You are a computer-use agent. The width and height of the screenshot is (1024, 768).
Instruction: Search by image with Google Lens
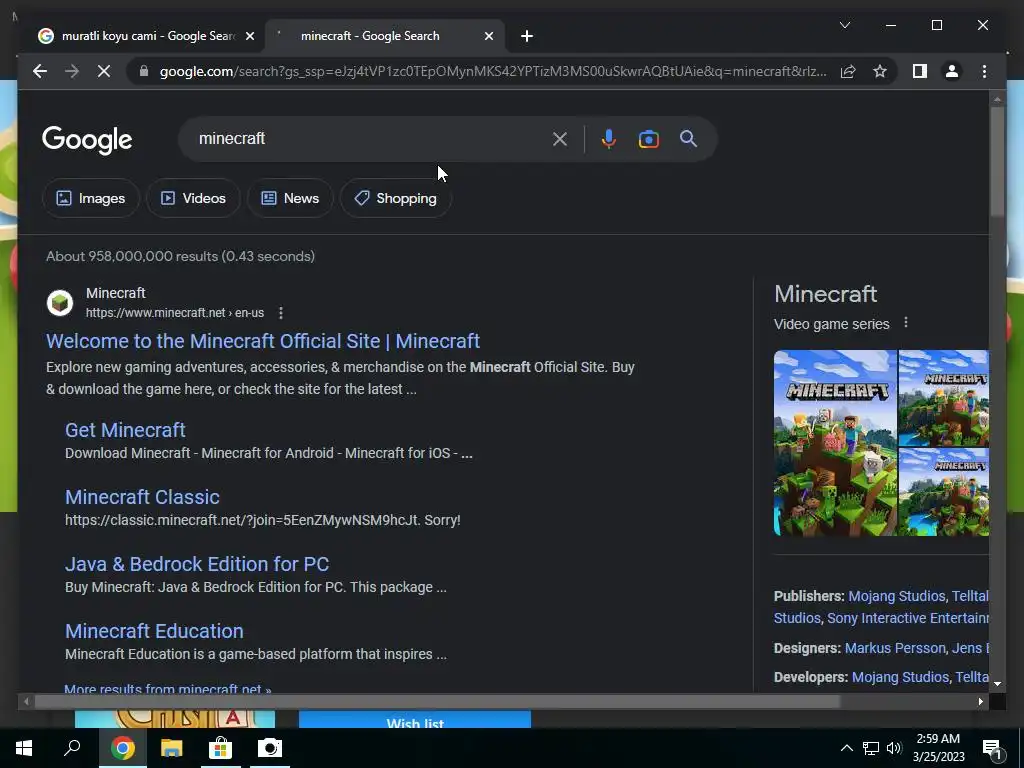(648, 139)
